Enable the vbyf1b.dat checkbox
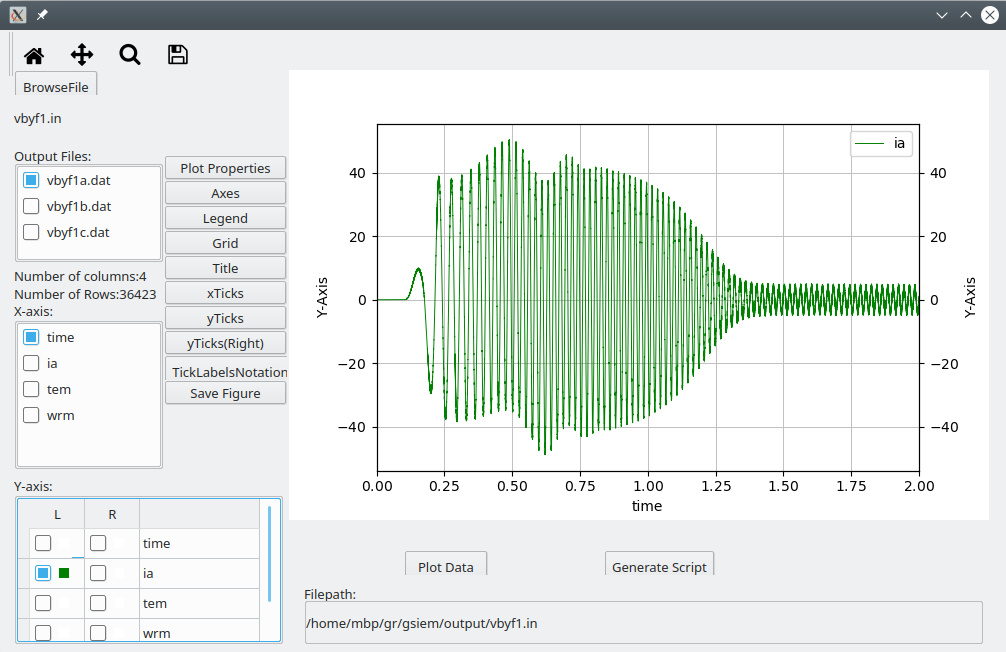Screen dimensions: 1006x652 31,207
